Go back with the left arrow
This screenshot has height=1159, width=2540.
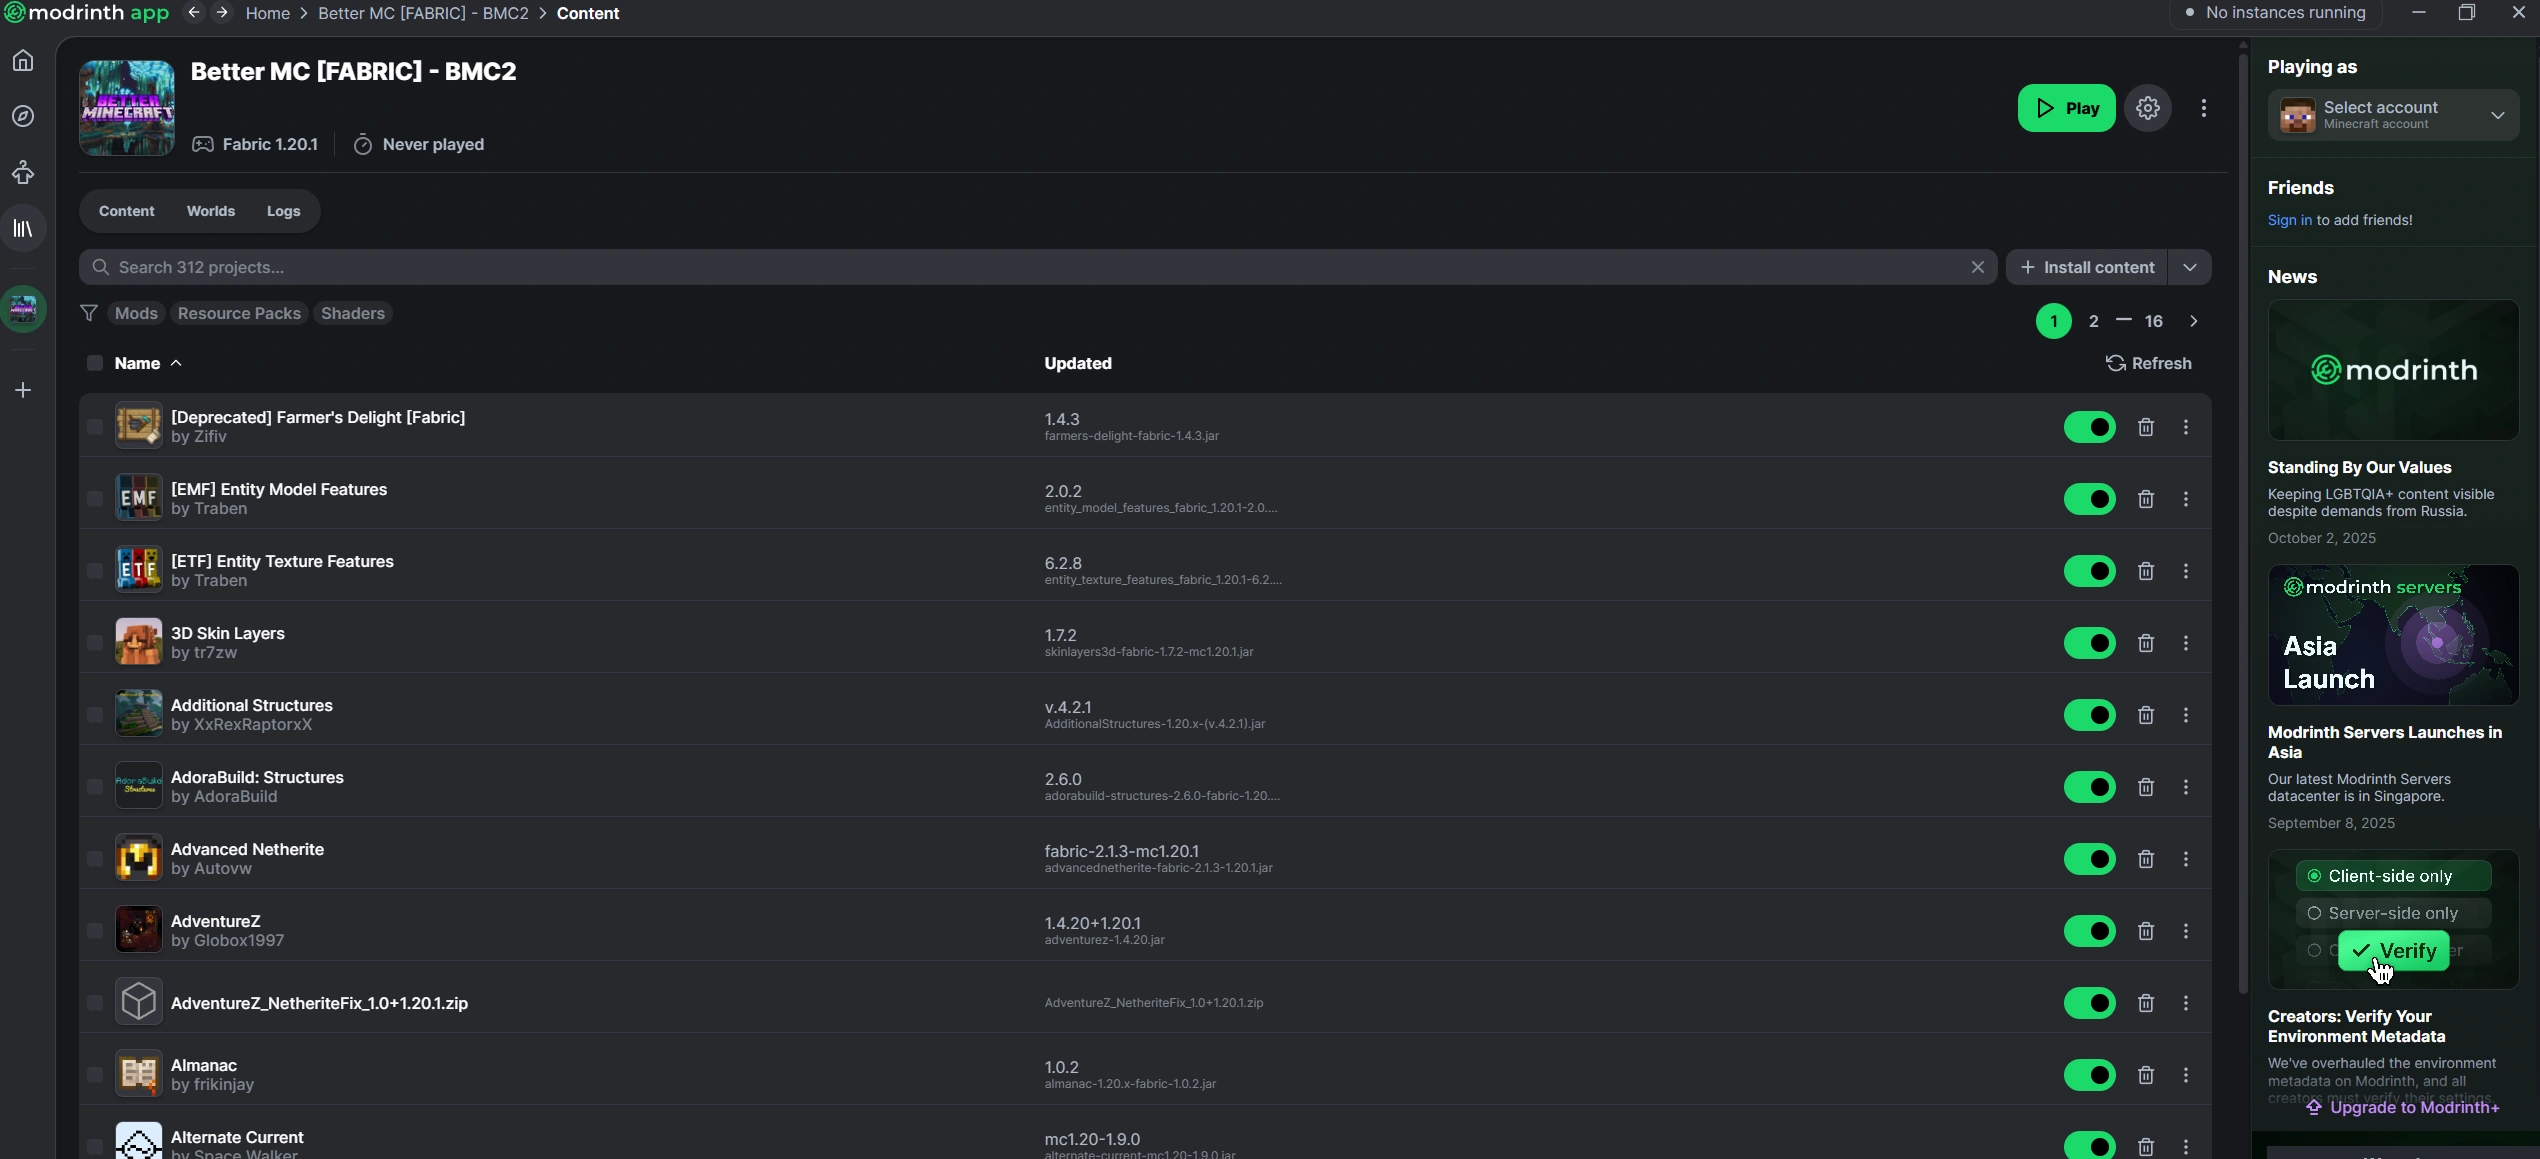194,13
